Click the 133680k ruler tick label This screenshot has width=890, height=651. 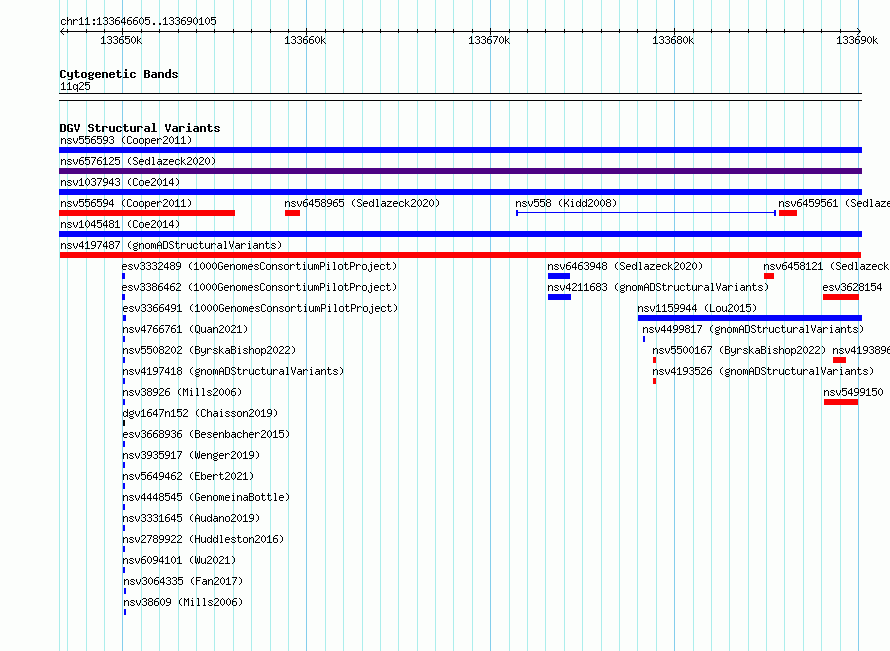[x=673, y=40]
